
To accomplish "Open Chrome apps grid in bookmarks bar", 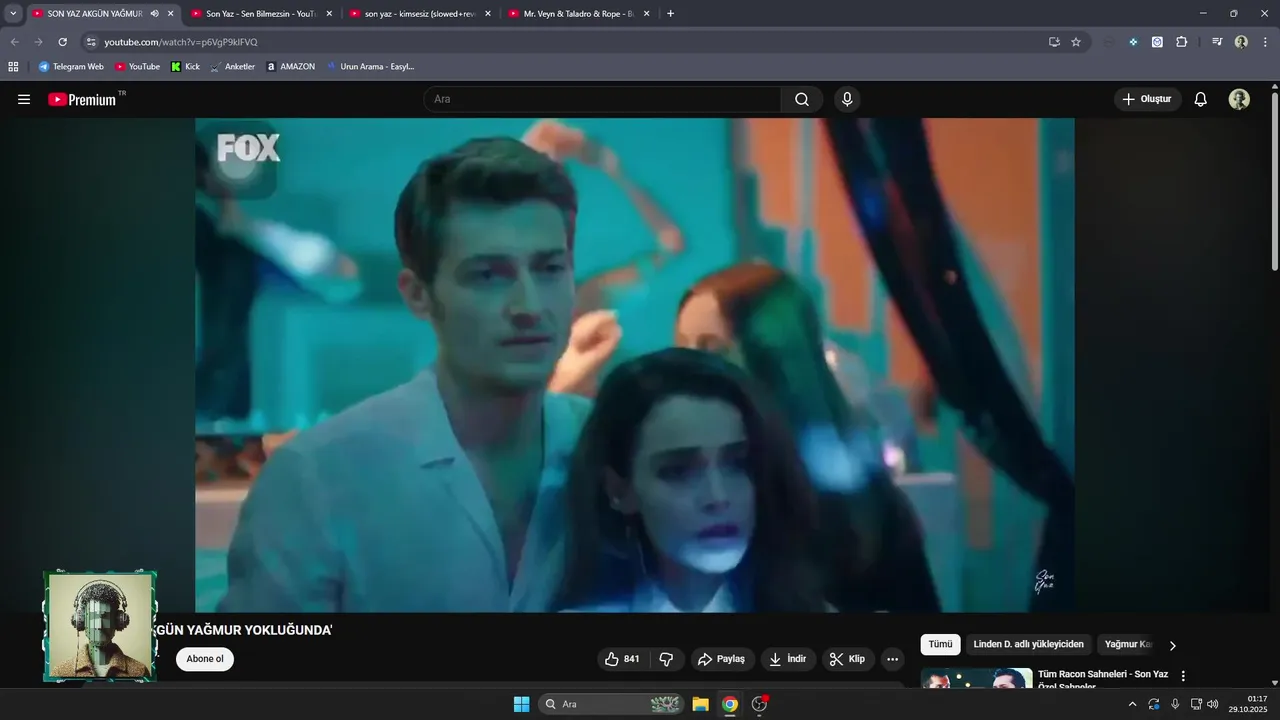I will coord(13,66).
